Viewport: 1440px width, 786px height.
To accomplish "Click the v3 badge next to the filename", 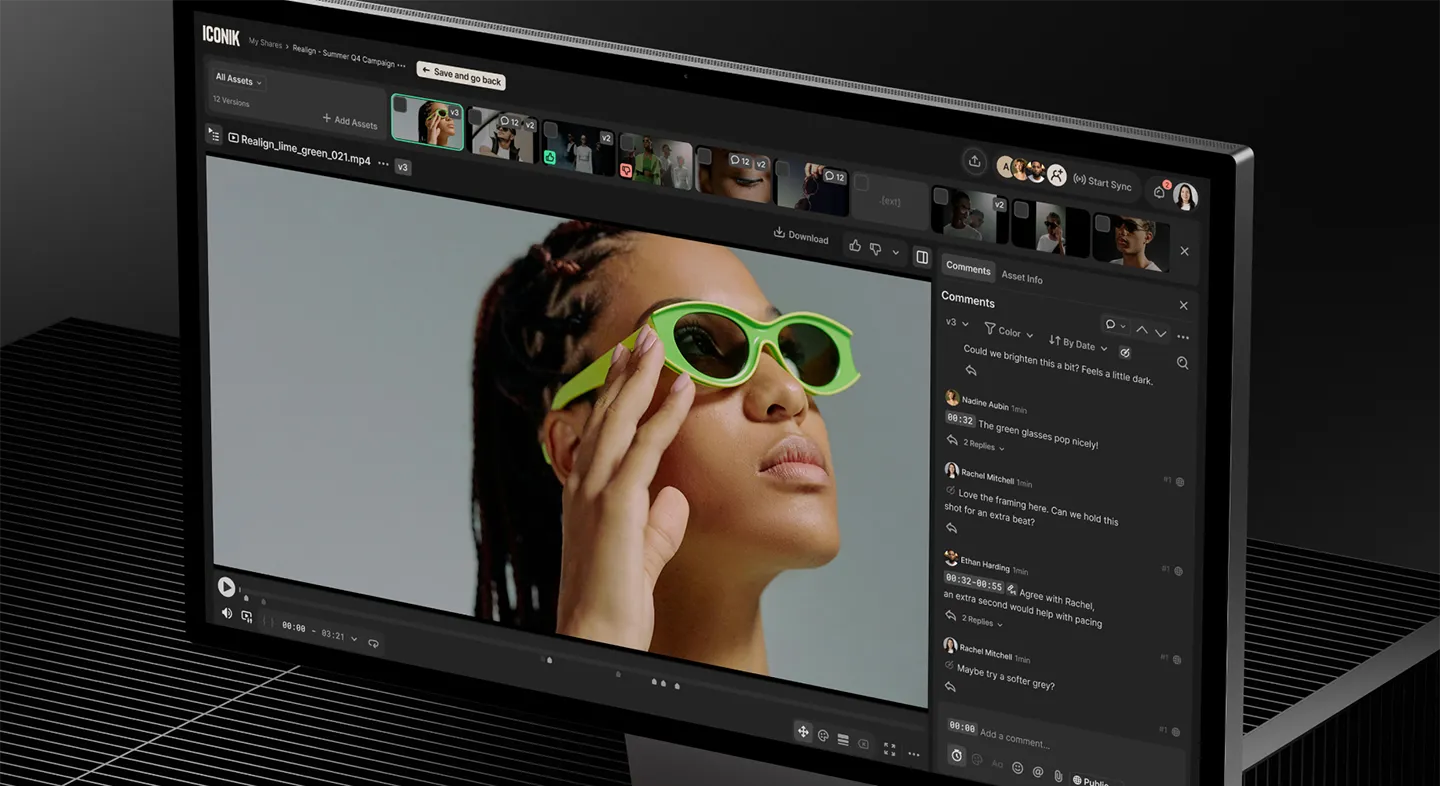I will [403, 167].
